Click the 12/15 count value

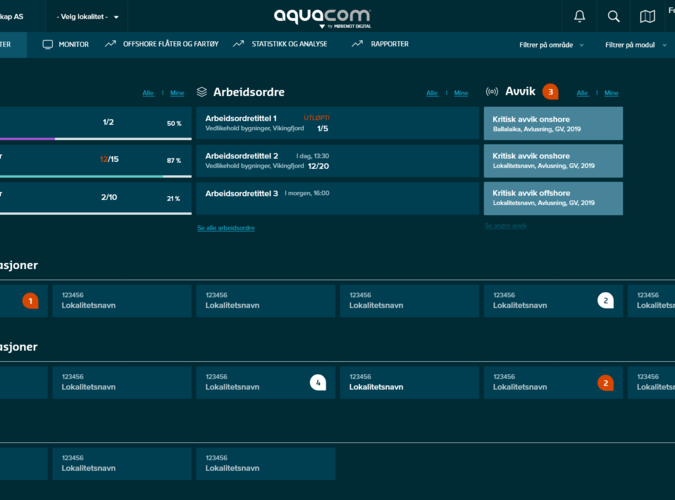(109, 159)
